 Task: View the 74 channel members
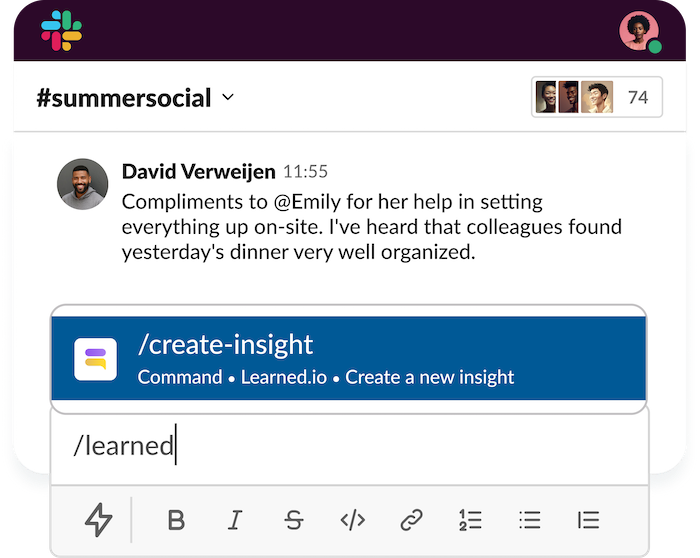click(x=598, y=97)
